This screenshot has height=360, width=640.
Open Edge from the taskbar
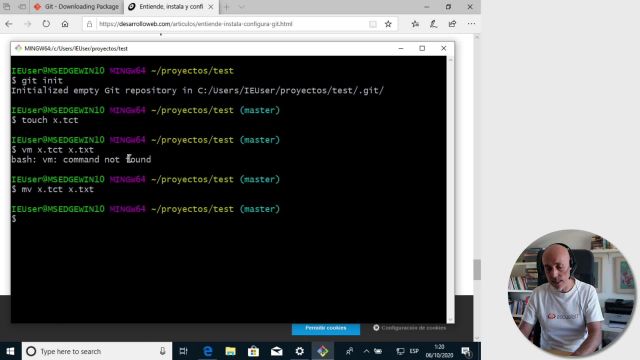coord(207,351)
